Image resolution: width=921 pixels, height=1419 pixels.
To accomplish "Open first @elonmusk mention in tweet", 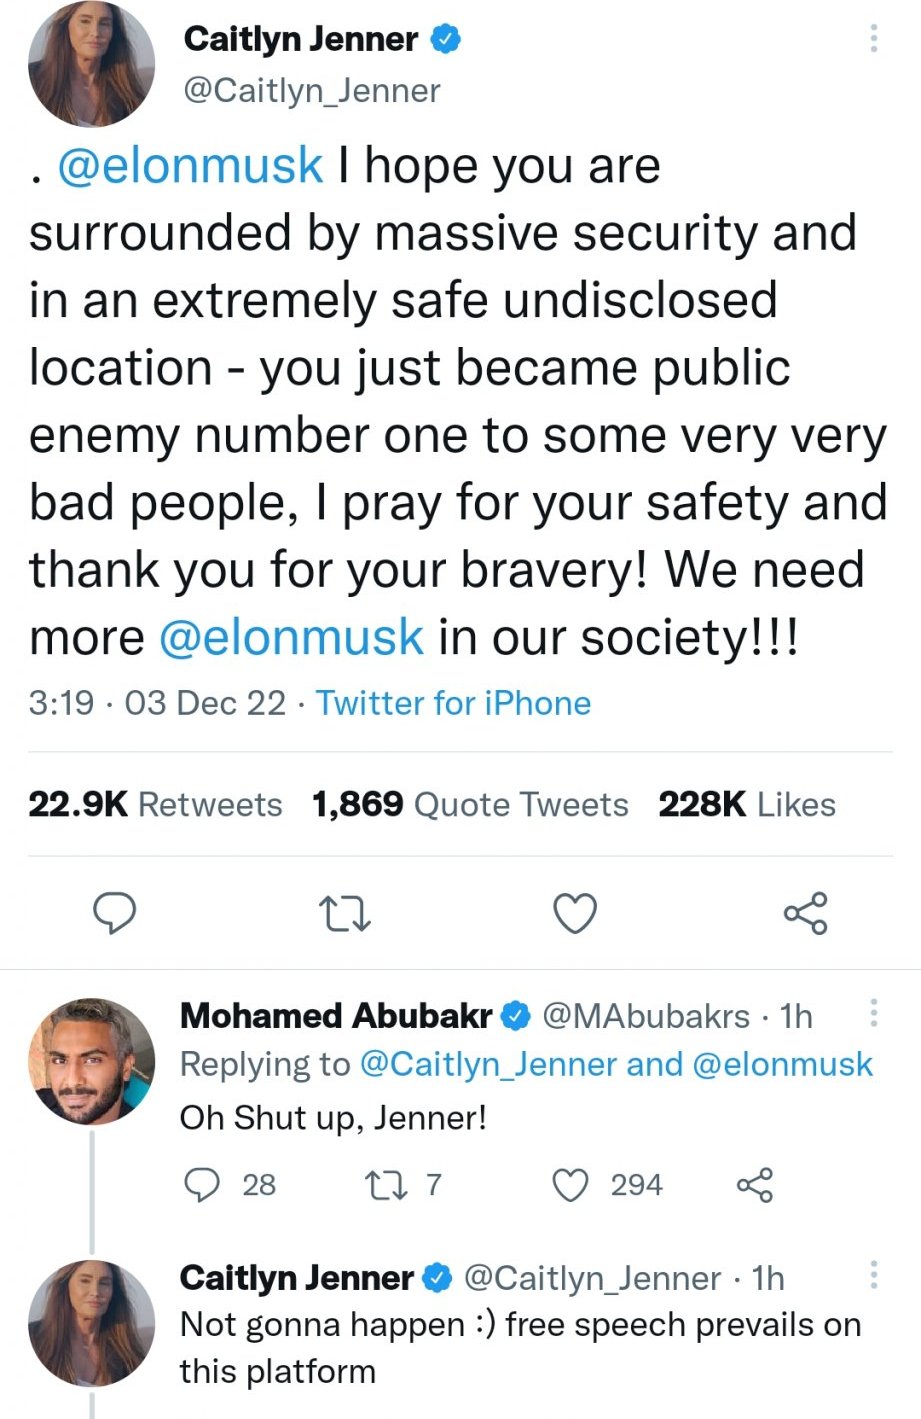I will [190, 166].
